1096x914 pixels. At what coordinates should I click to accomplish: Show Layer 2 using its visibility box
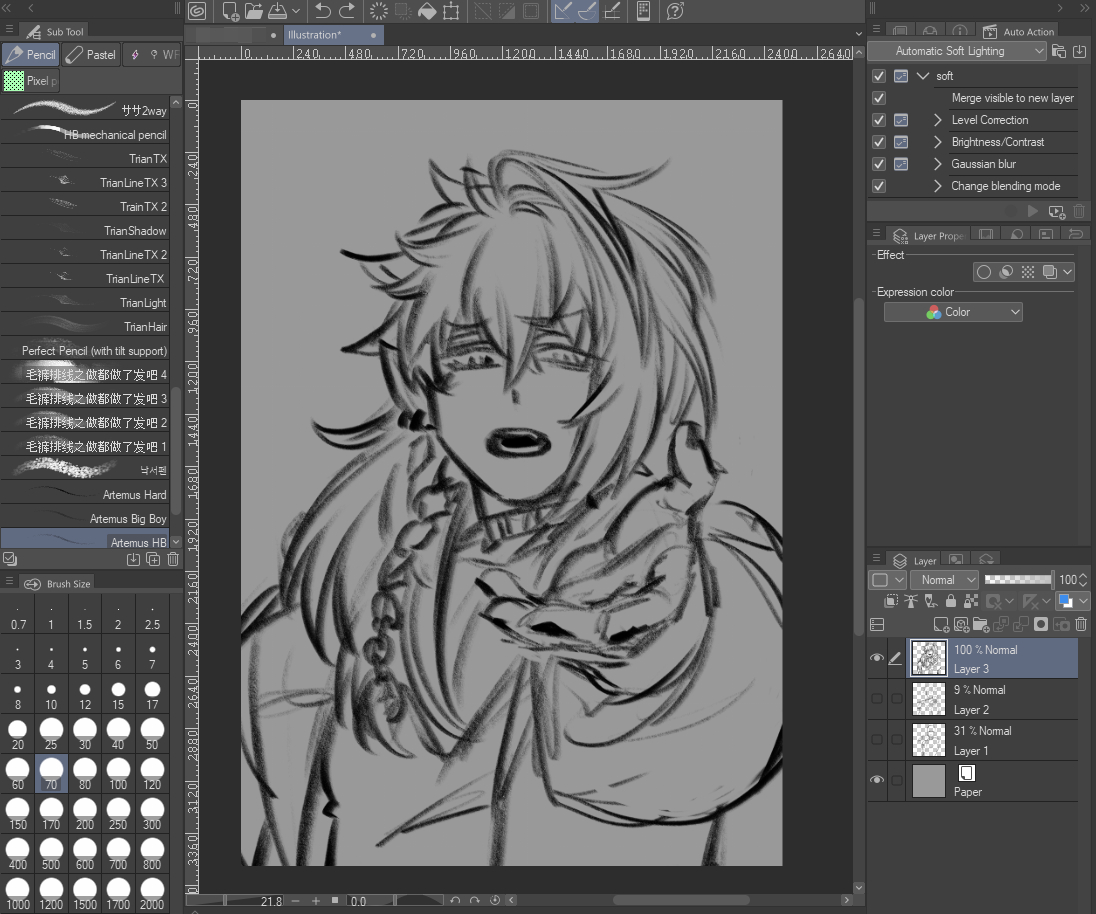(x=877, y=699)
